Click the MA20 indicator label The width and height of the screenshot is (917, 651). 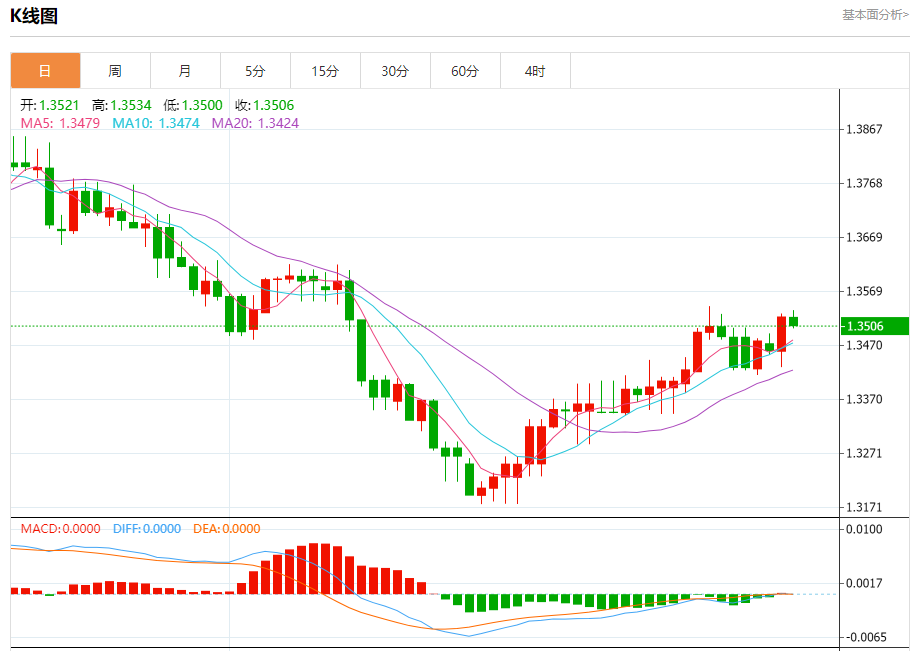255,123
